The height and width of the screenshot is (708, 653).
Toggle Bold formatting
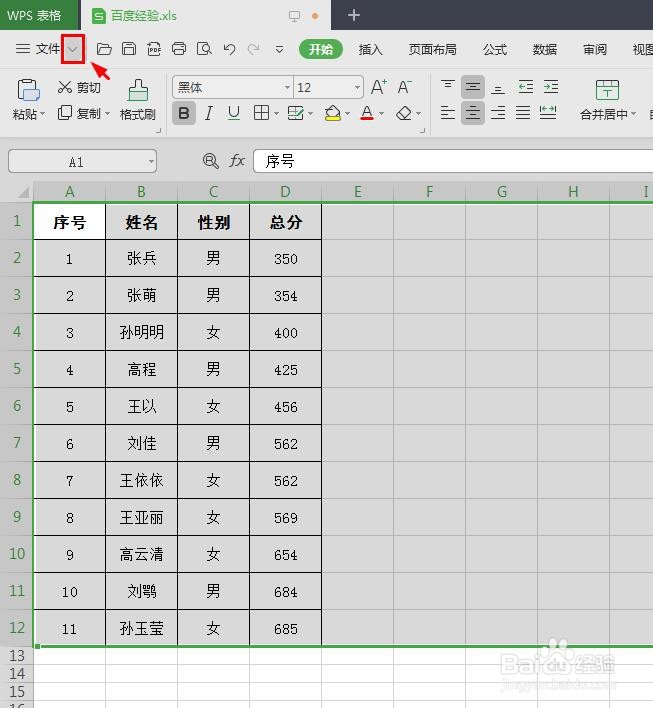click(184, 113)
